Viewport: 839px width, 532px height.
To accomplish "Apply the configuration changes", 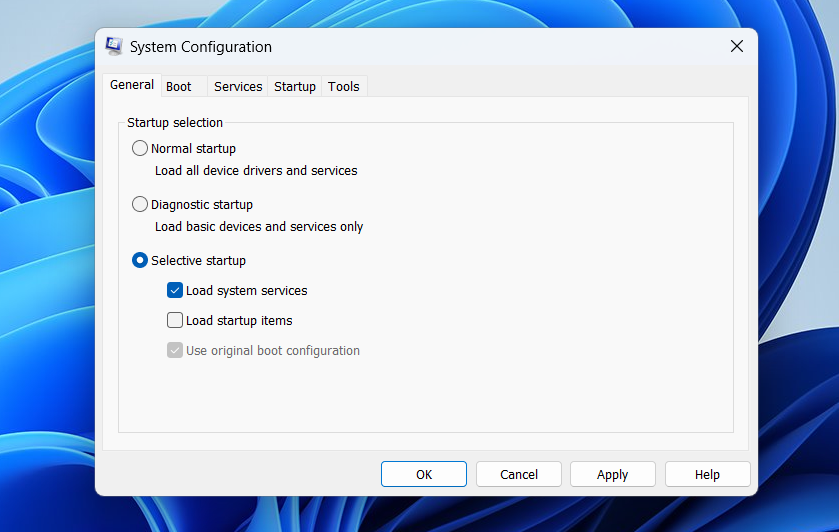I will click(x=613, y=474).
